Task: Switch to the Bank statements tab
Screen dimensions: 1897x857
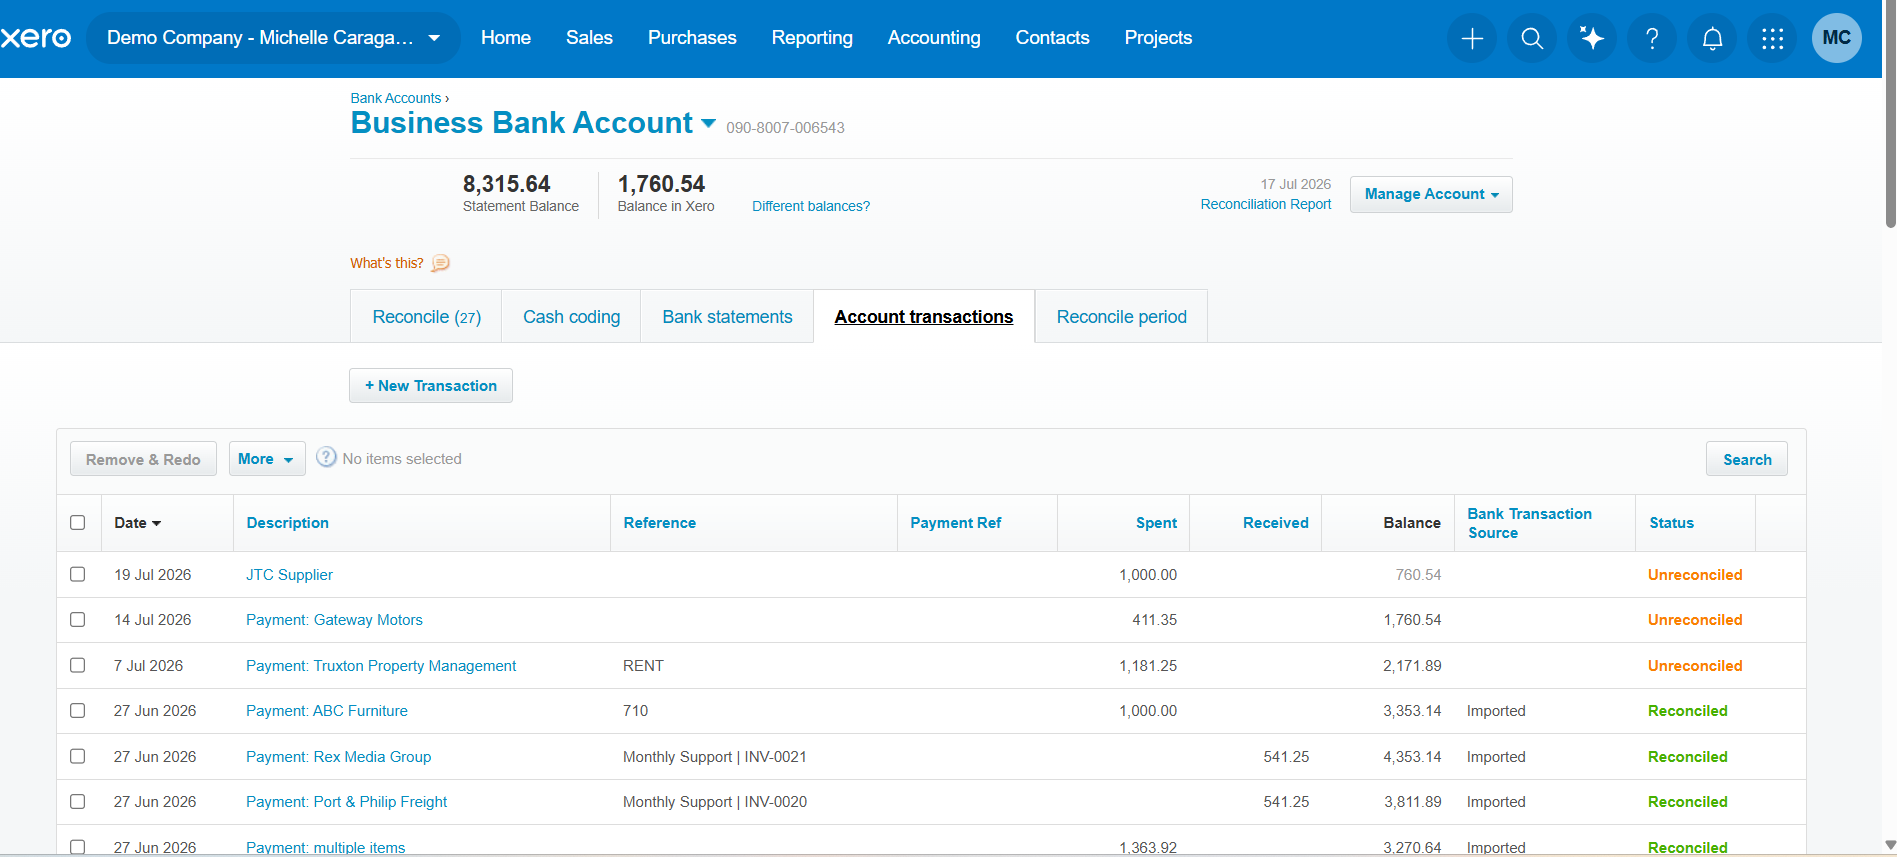Action: click(727, 317)
